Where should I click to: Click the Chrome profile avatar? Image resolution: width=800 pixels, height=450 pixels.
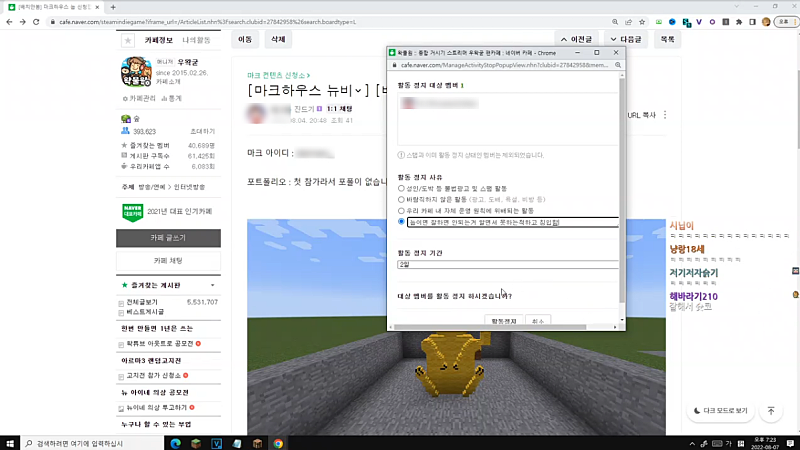point(766,22)
